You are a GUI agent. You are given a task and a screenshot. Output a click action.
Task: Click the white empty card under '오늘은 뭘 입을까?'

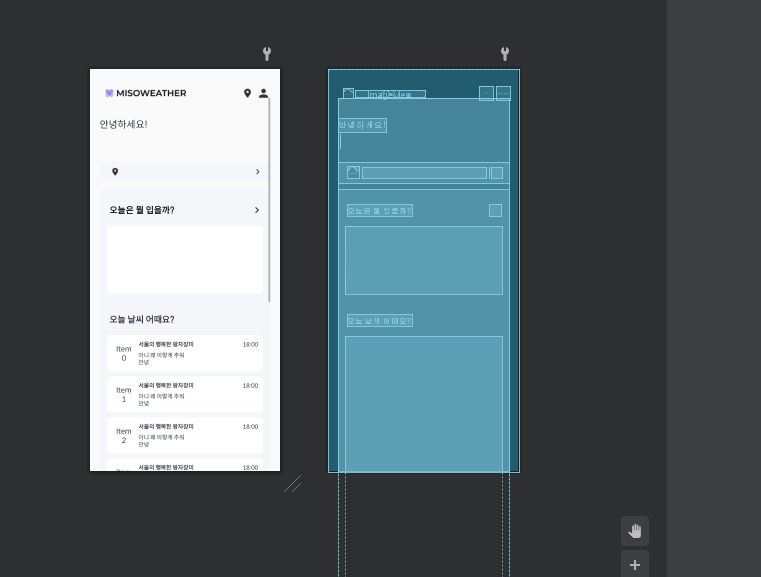(x=185, y=260)
